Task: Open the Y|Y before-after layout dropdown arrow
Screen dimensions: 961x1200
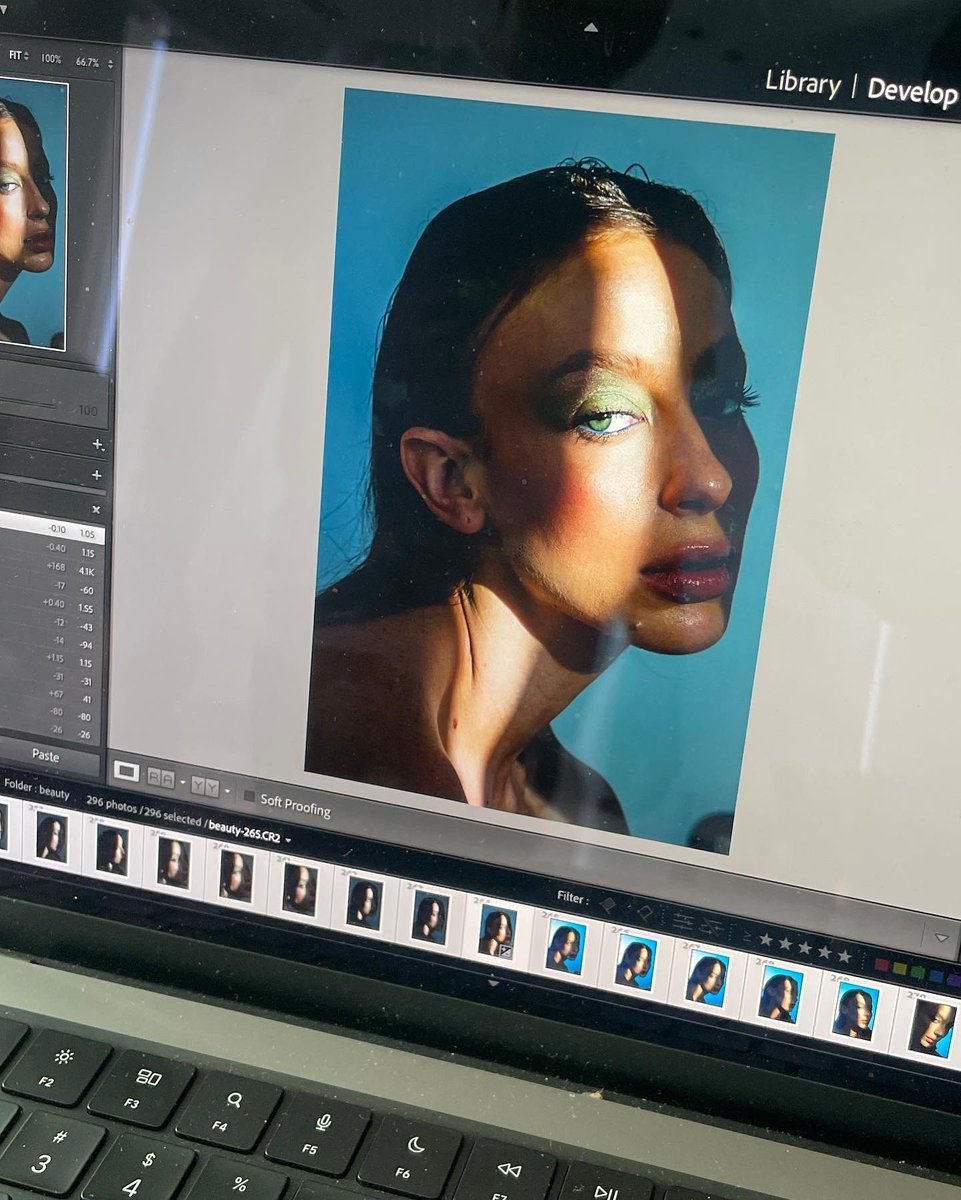Action: pyautogui.click(x=227, y=791)
